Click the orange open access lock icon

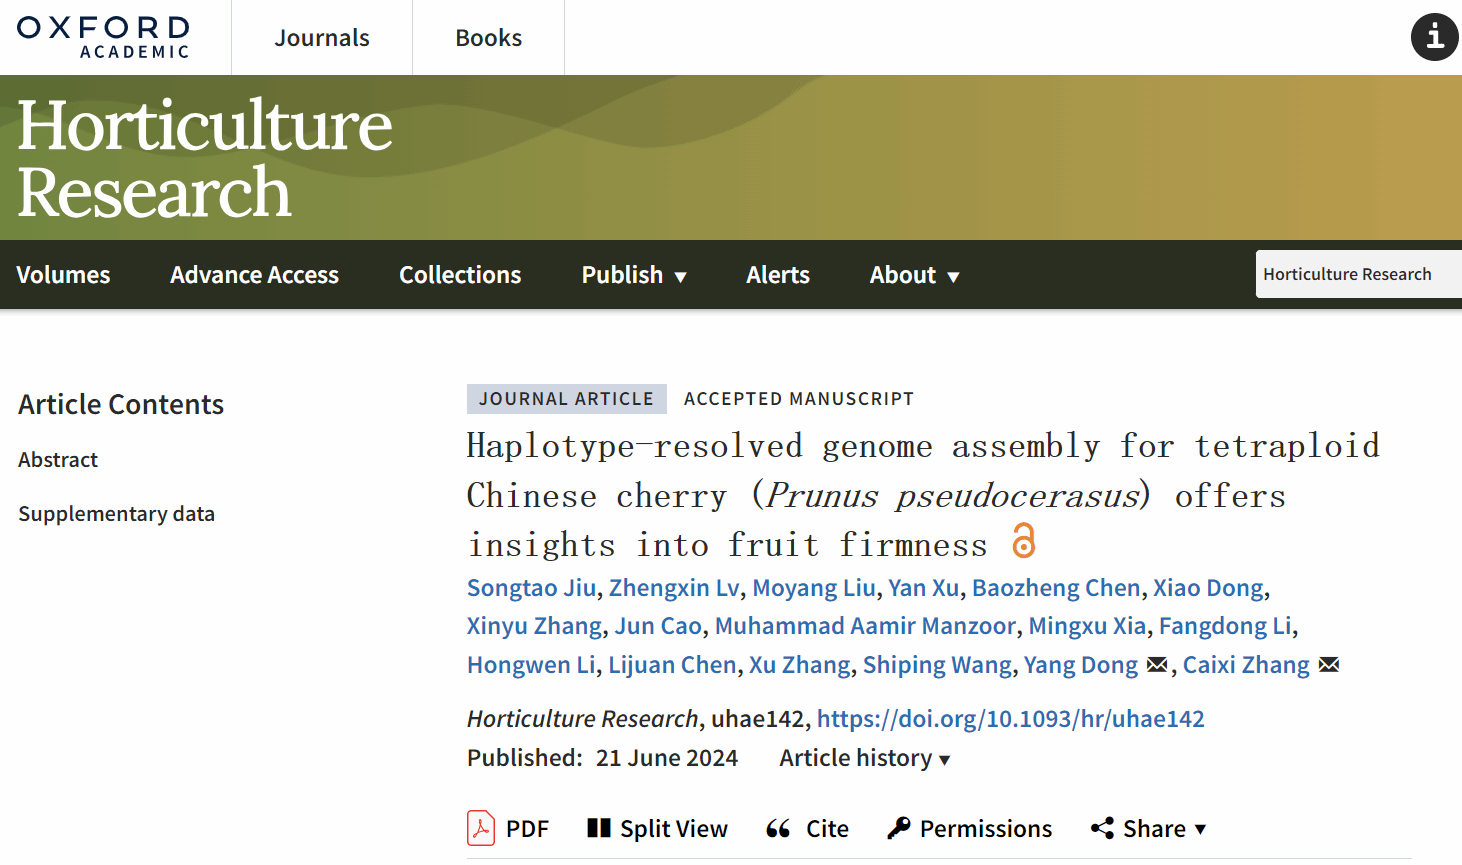(1023, 541)
